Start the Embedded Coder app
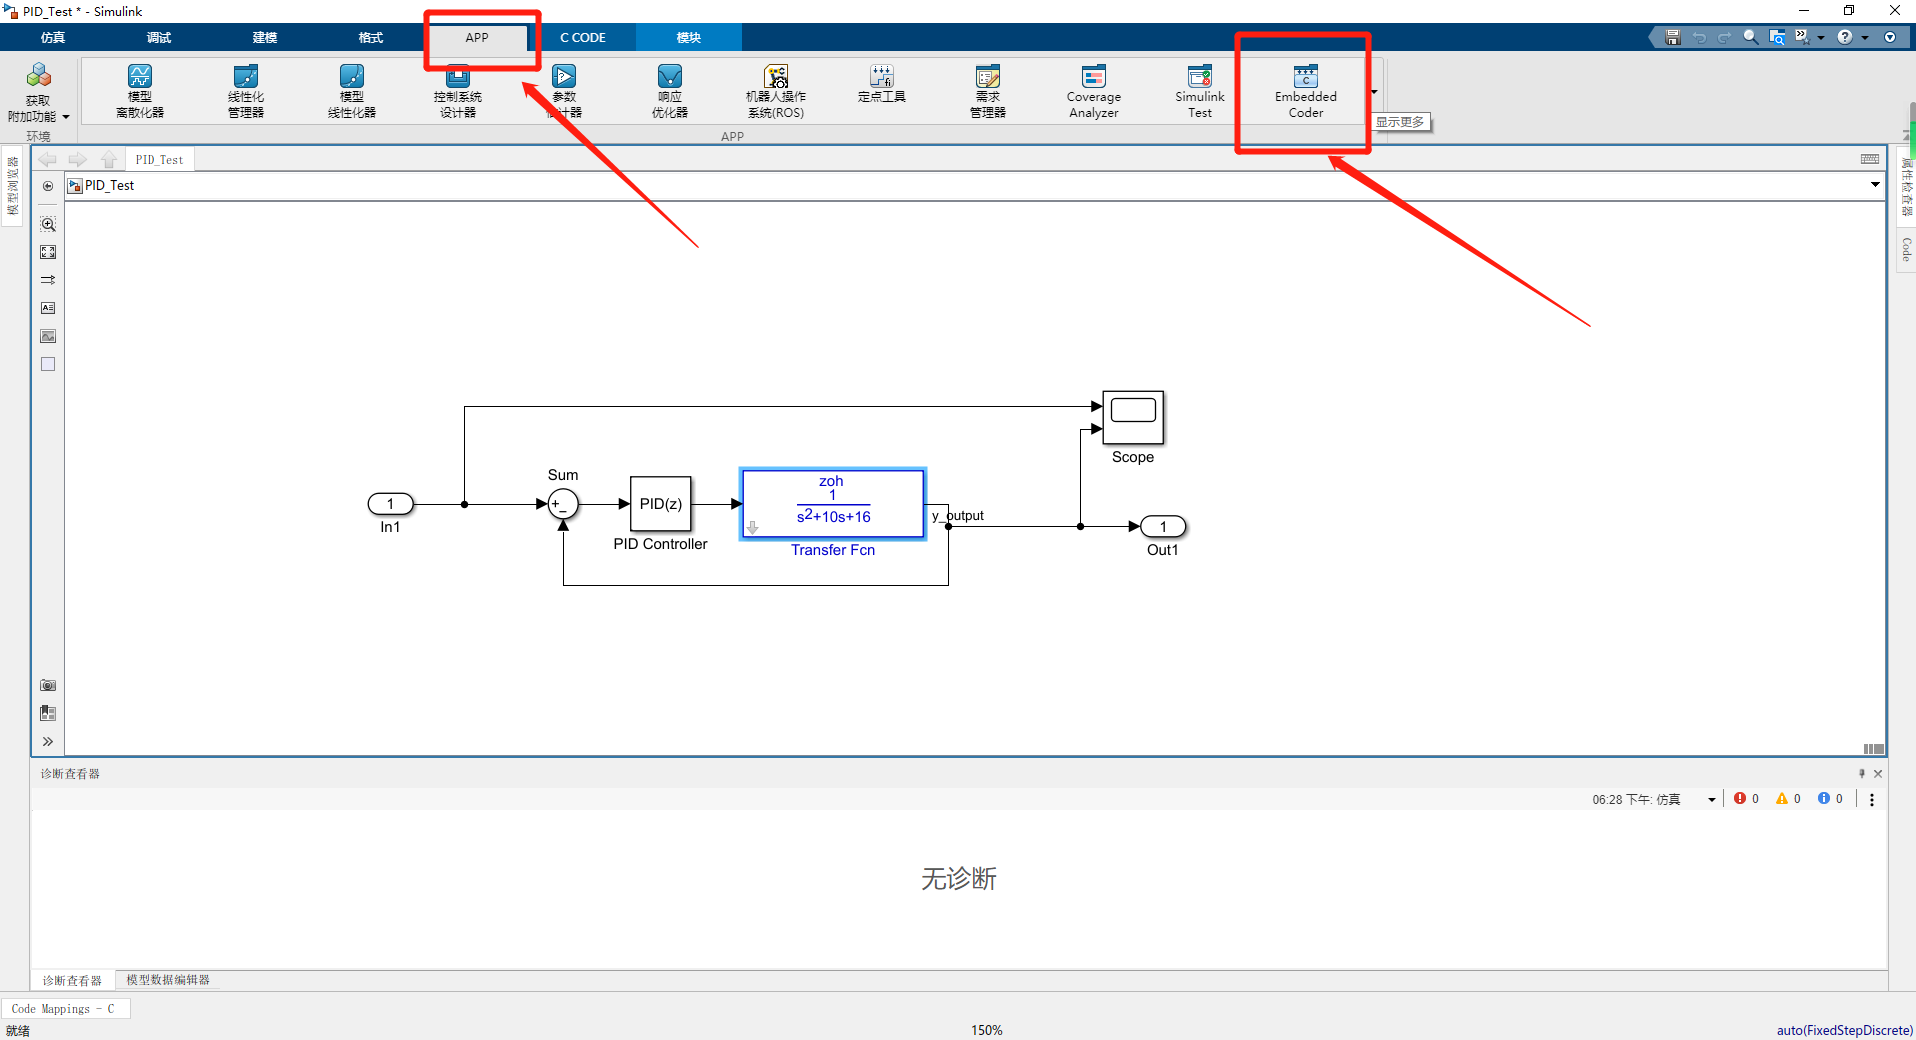1916x1040 pixels. pos(1303,90)
